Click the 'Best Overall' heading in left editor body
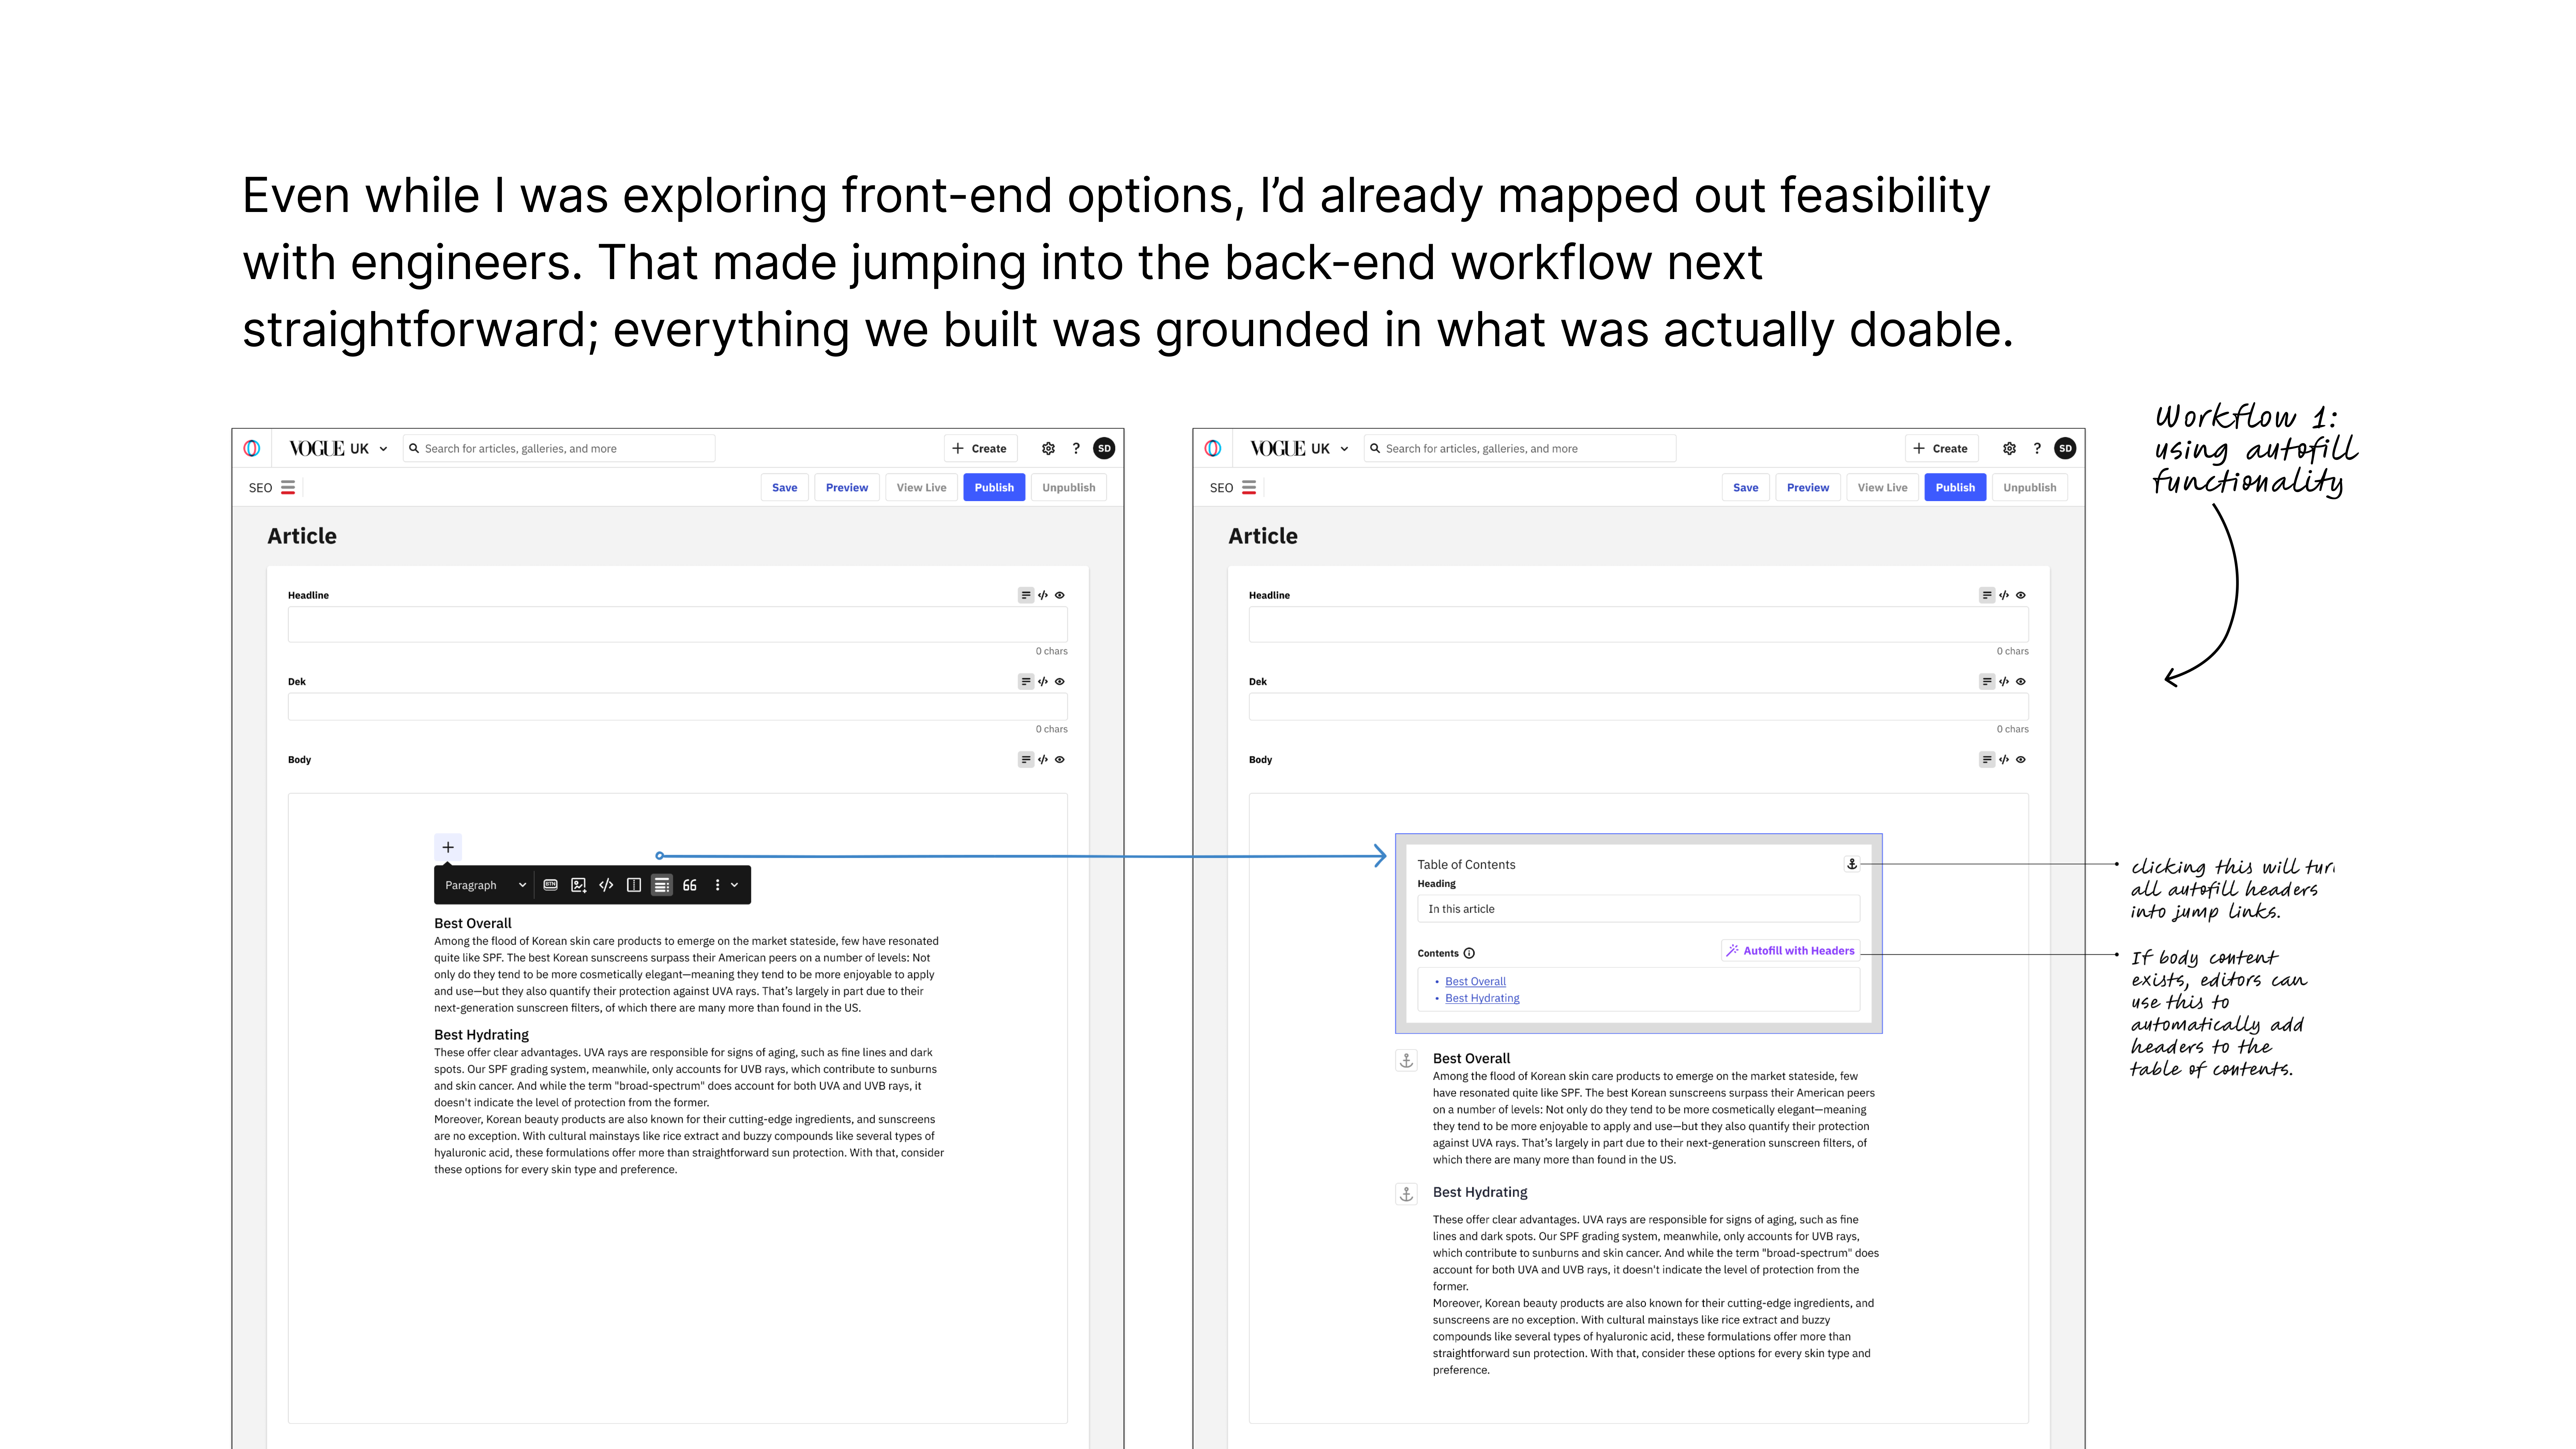This screenshot has width=2576, height=1449. coord(473,924)
